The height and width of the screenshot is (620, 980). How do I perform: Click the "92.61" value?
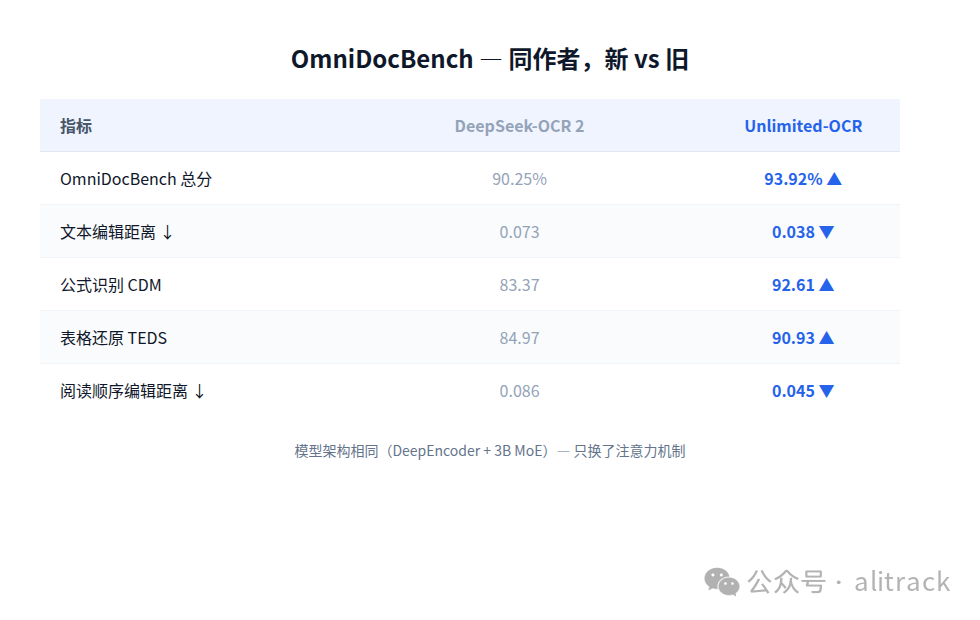point(793,286)
